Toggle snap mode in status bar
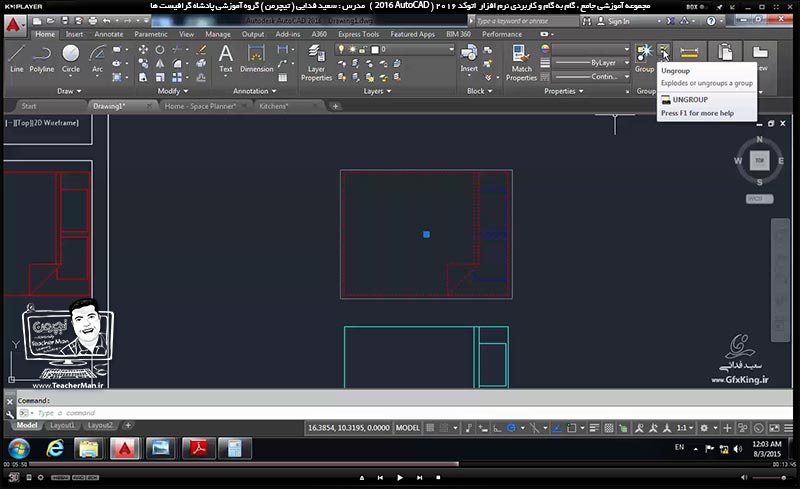 [x=445, y=428]
